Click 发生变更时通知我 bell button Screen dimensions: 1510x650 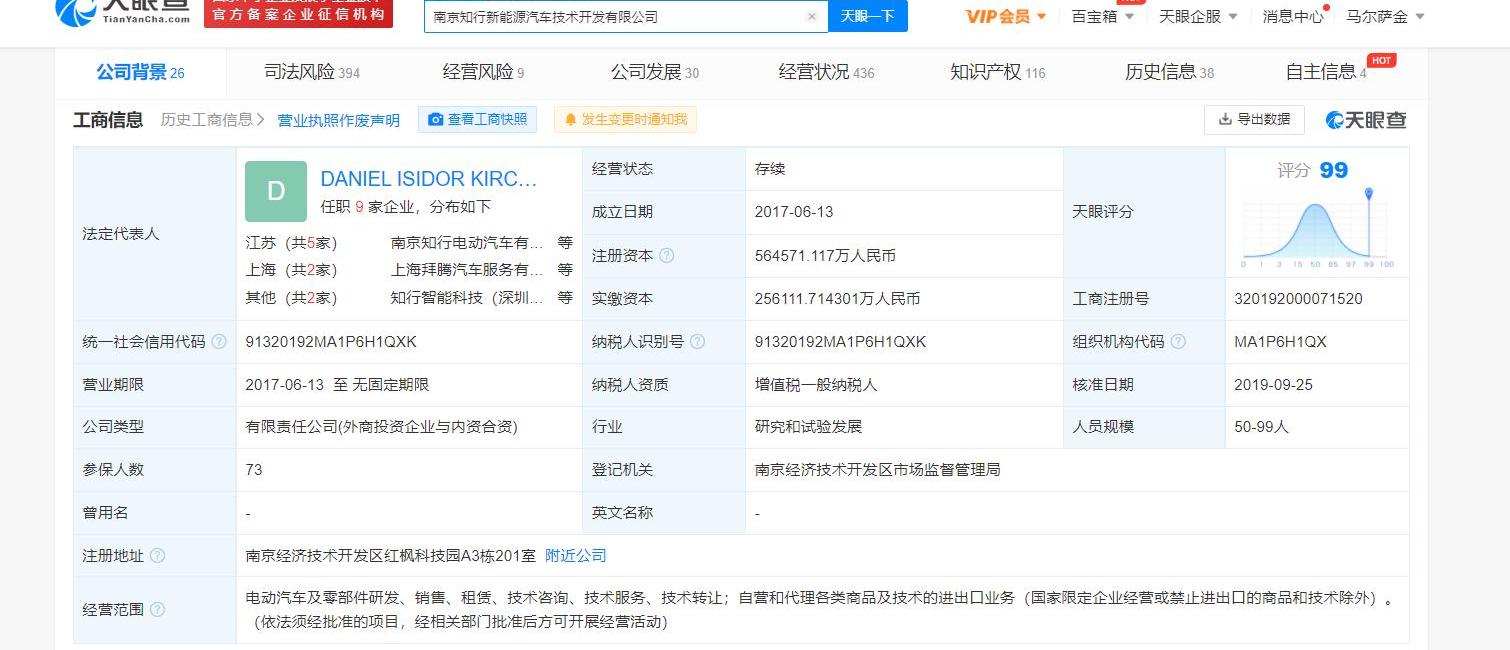tap(625, 120)
